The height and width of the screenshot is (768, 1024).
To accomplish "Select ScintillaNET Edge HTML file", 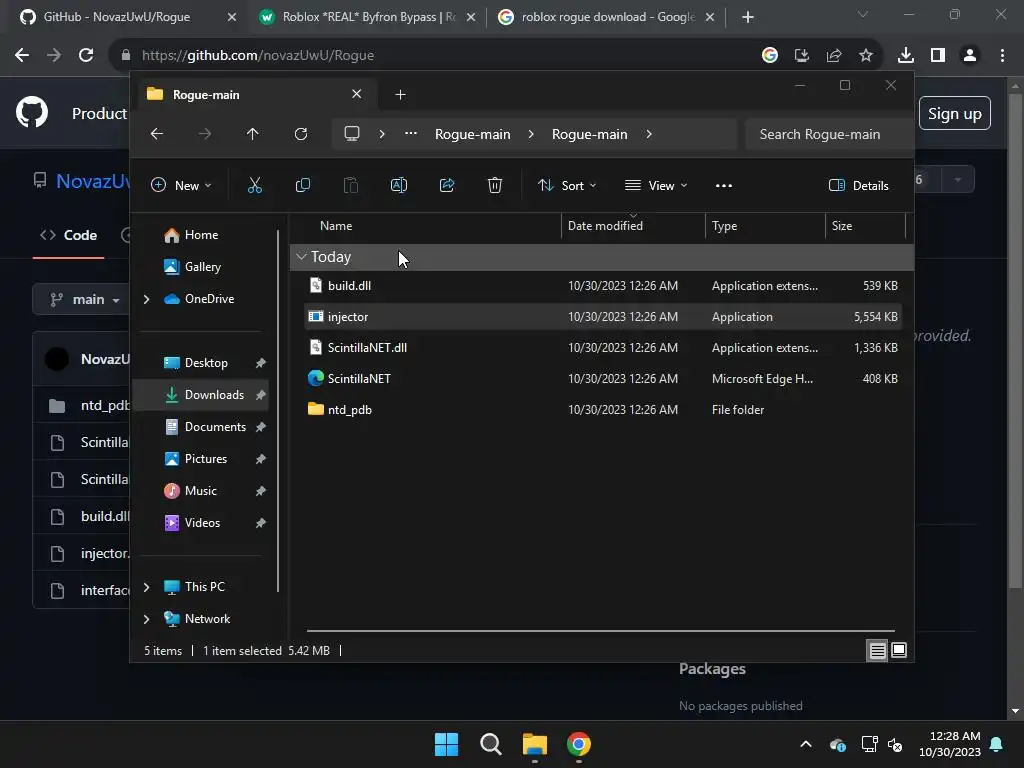I will click(603, 379).
